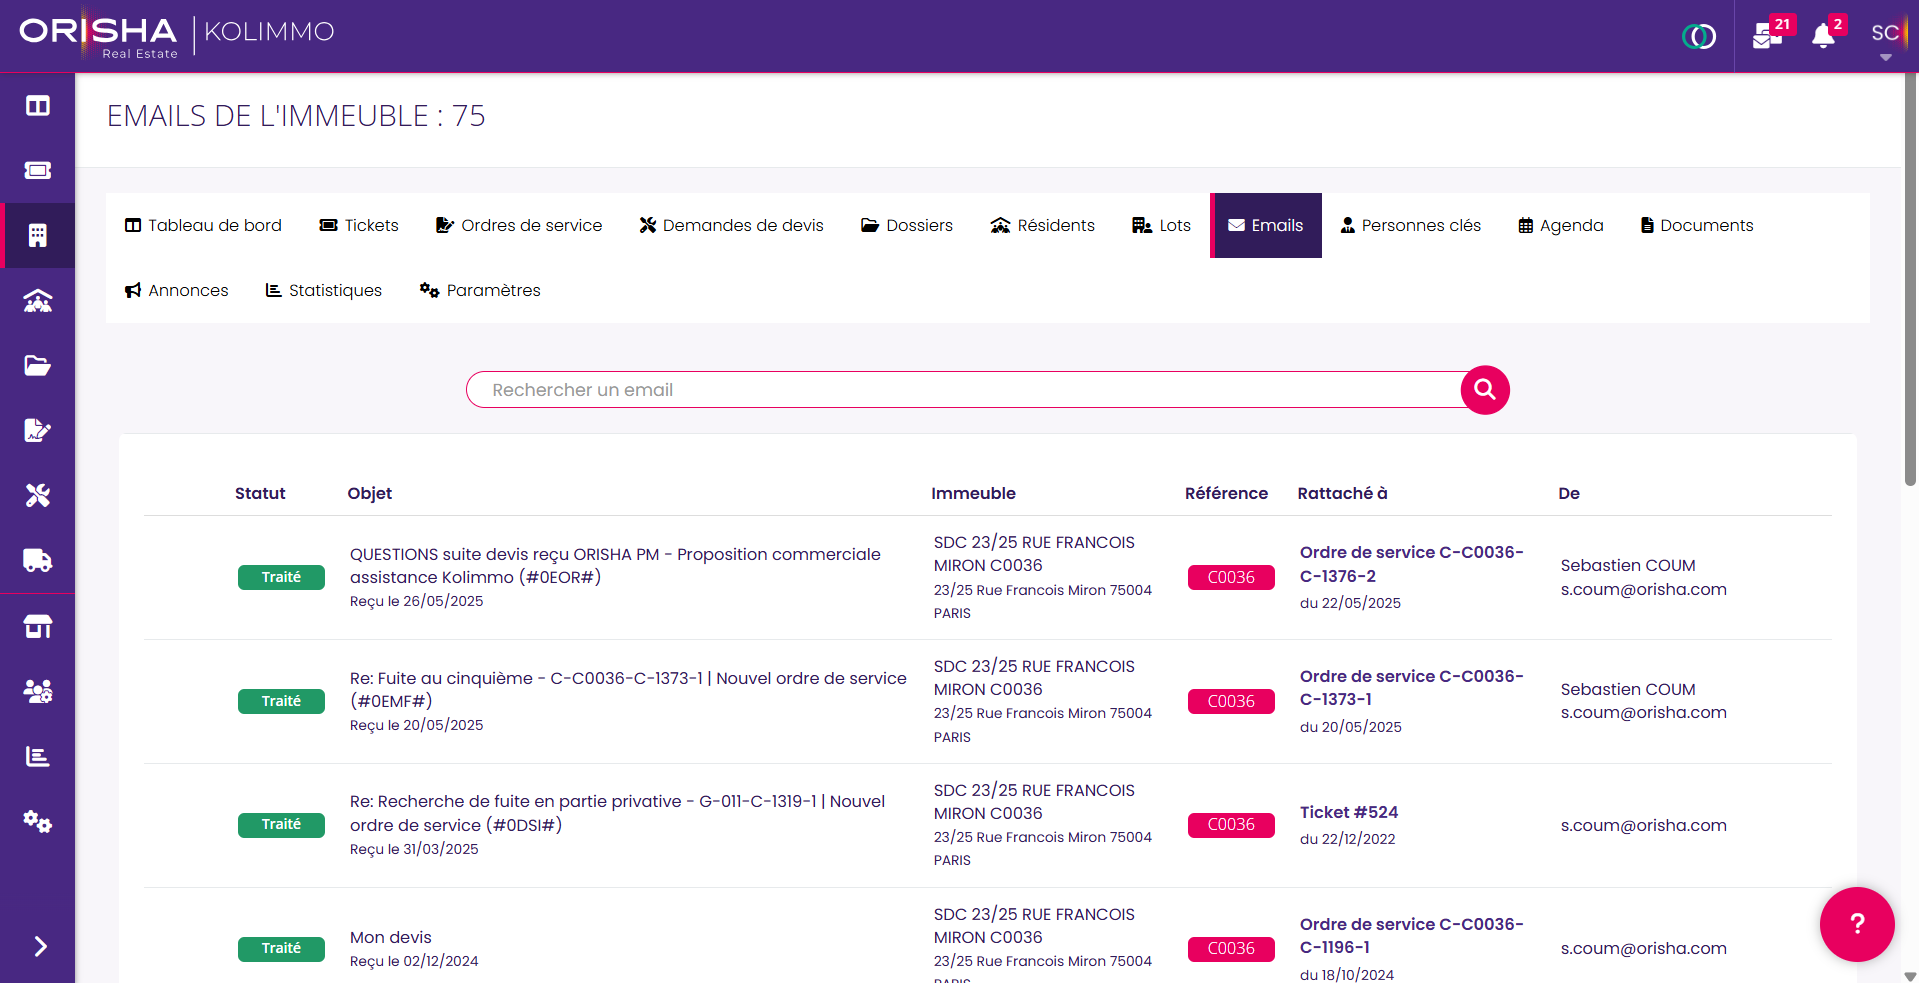Open the store icon in sidebar
The height and width of the screenshot is (983, 1919).
38,627
